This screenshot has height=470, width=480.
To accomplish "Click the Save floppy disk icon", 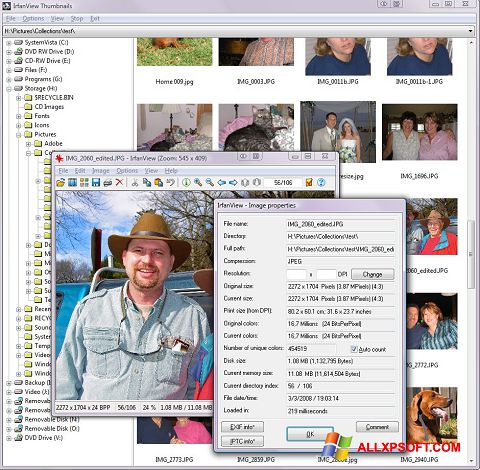I will click(96, 182).
